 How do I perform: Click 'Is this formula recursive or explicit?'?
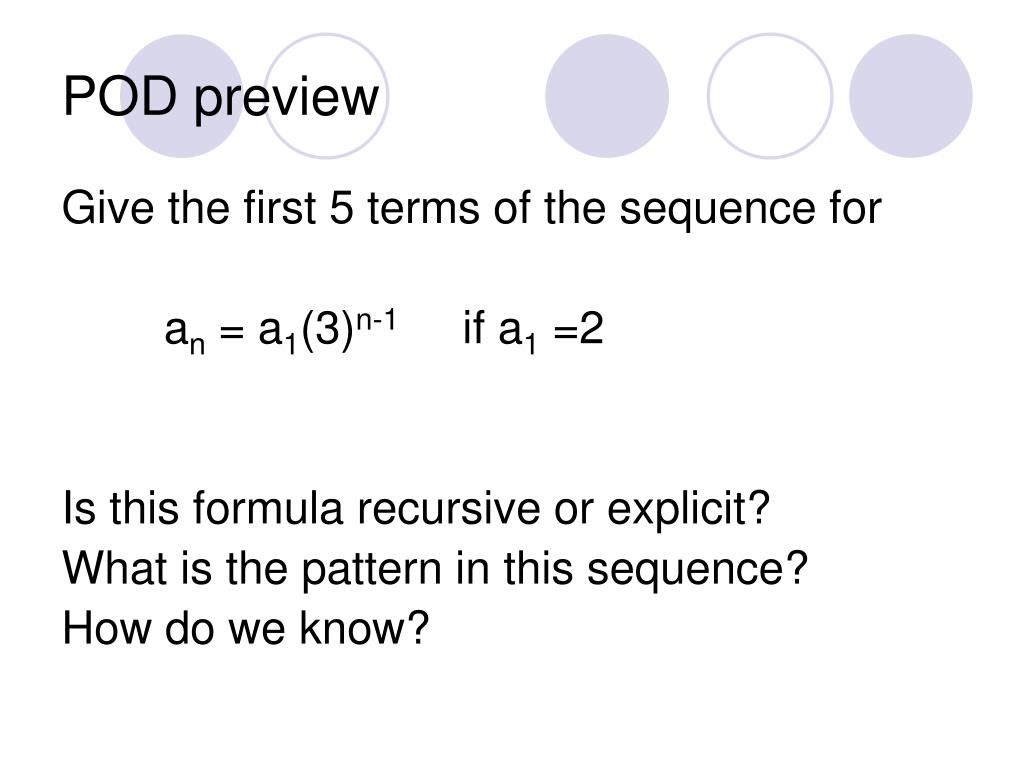pyautogui.click(x=416, y=509)
